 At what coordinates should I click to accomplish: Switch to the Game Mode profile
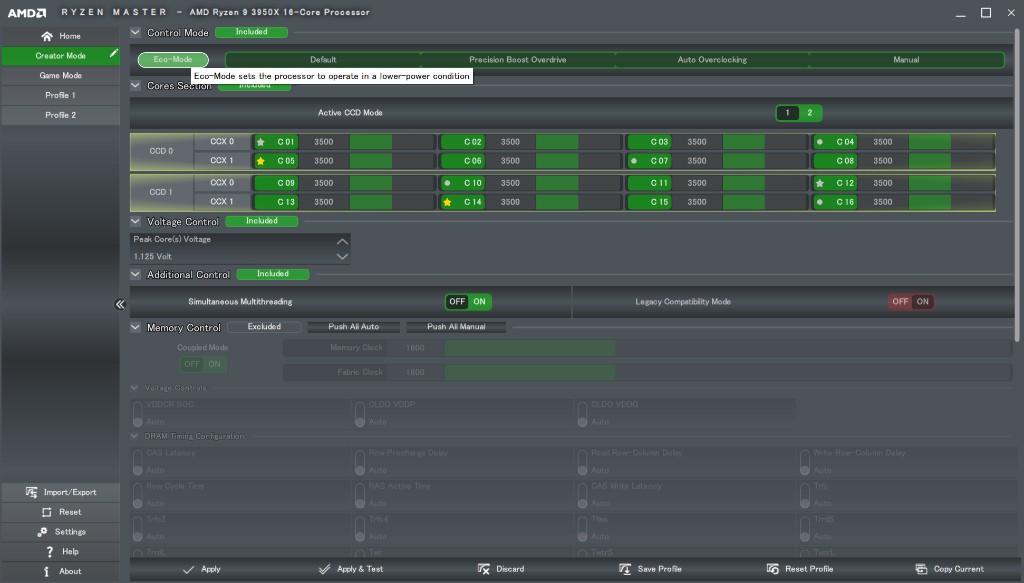60,75
